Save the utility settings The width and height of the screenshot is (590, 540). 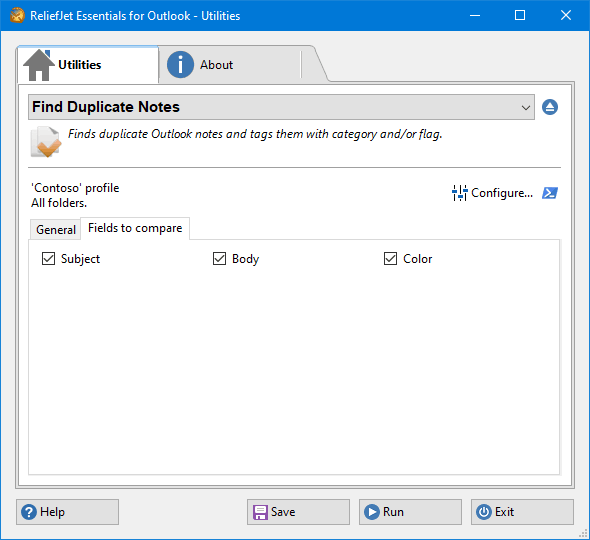[x=298, y=512]
